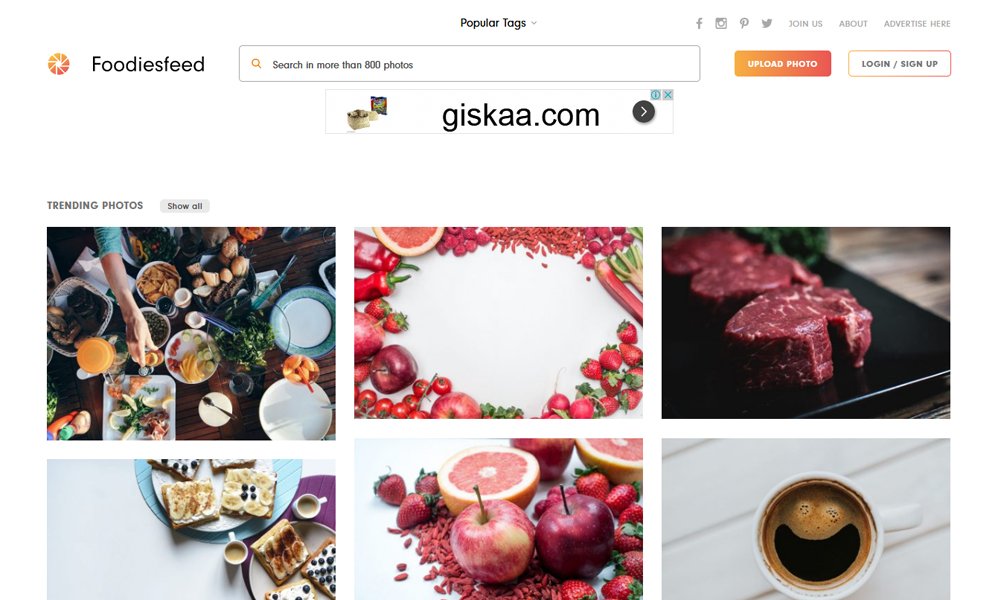Open the Advertise Here link
The width and height of the screenshot is (1000, 600).
click(x=917, y=24)
